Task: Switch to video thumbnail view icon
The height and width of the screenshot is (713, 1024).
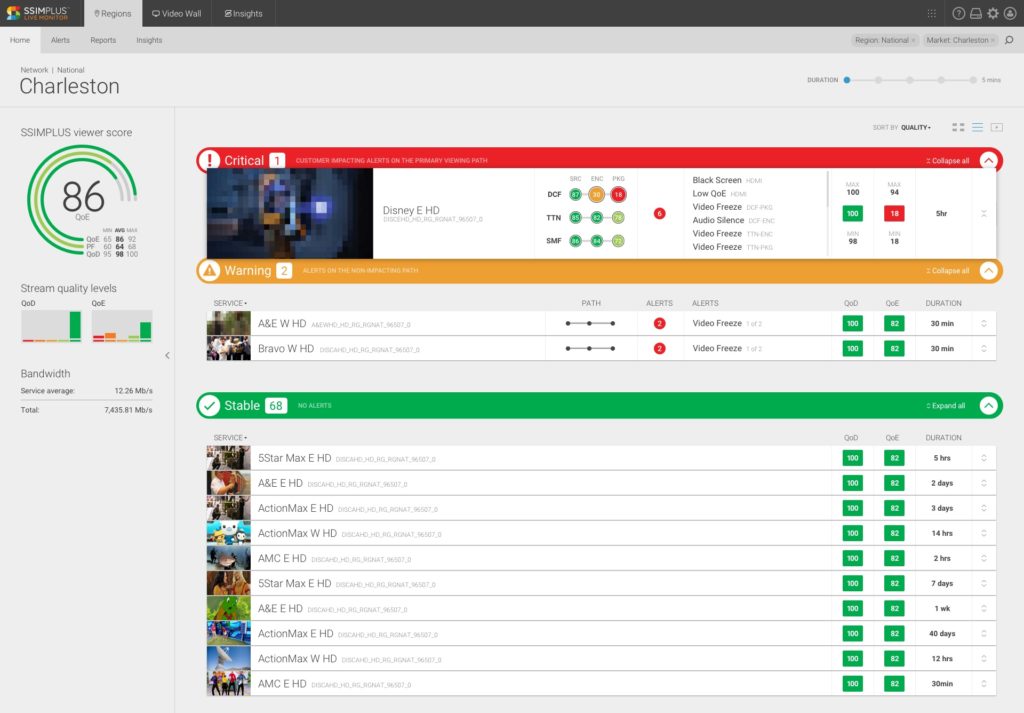Action: (997, 127)
